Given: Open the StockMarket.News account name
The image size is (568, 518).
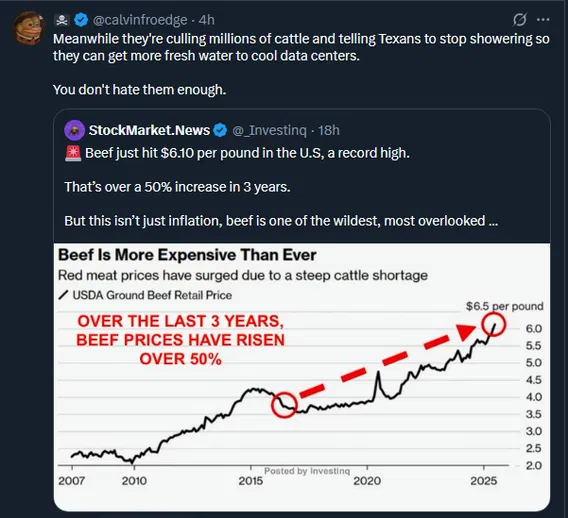Looking at the screenshot, I should 149,130.
